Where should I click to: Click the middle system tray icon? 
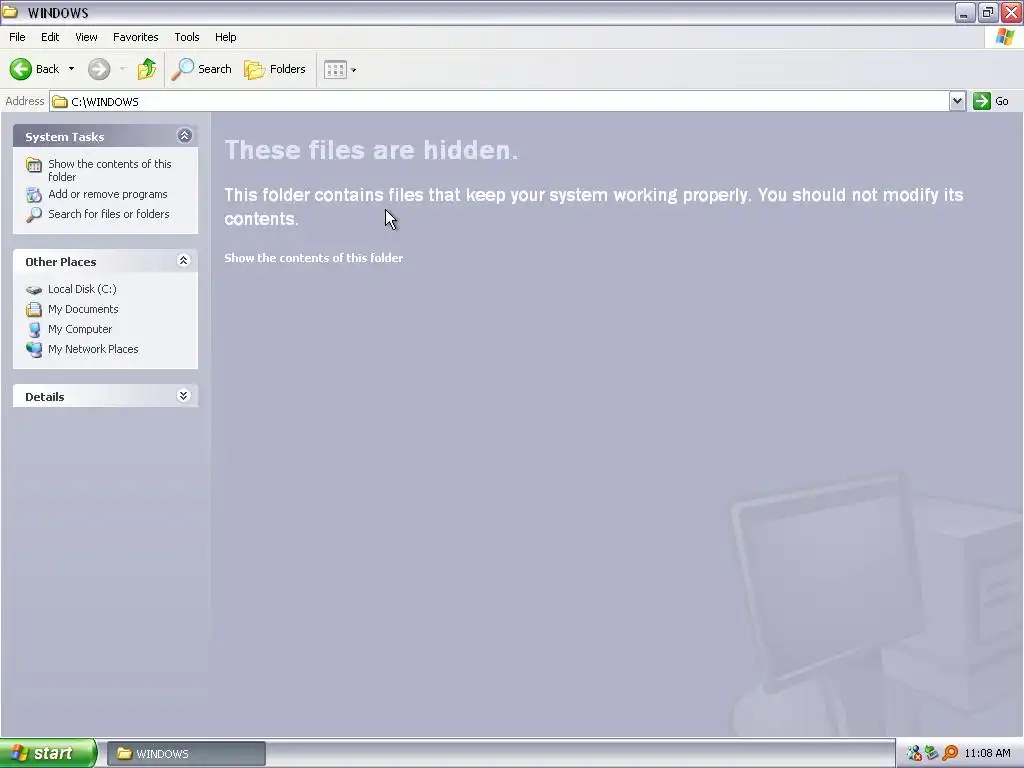pos(932,753)
